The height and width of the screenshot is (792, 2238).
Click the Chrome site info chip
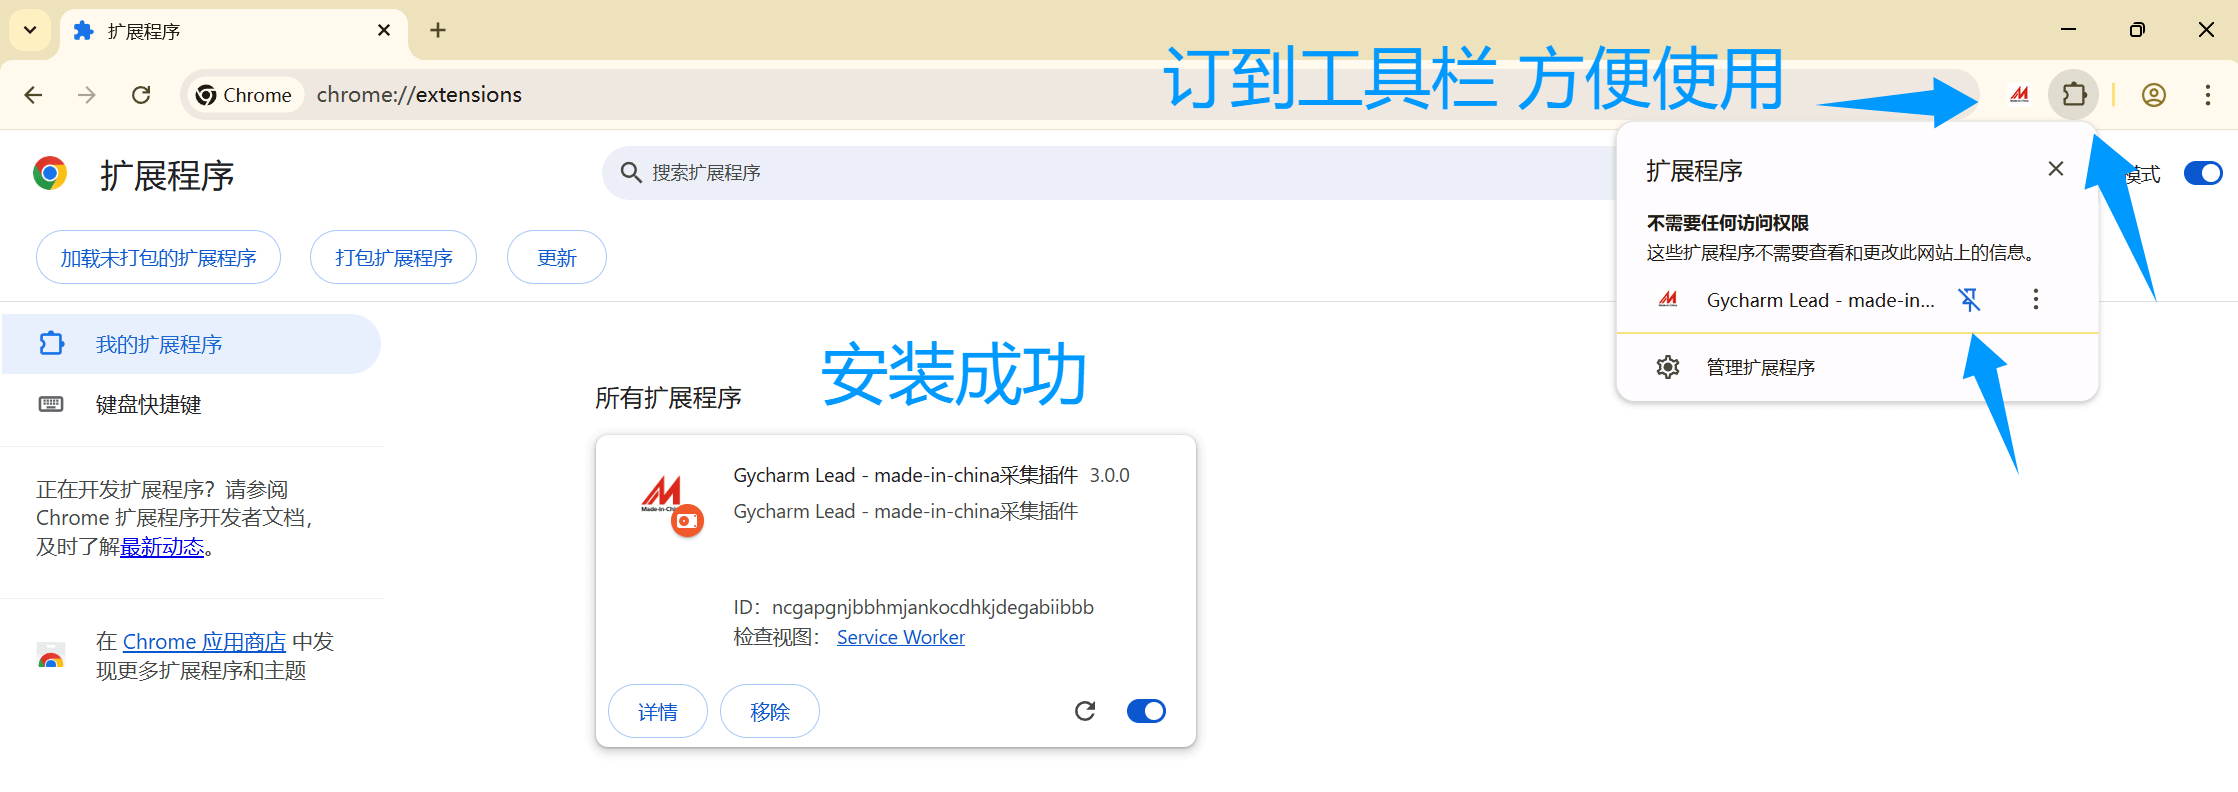tap(244, 95)
